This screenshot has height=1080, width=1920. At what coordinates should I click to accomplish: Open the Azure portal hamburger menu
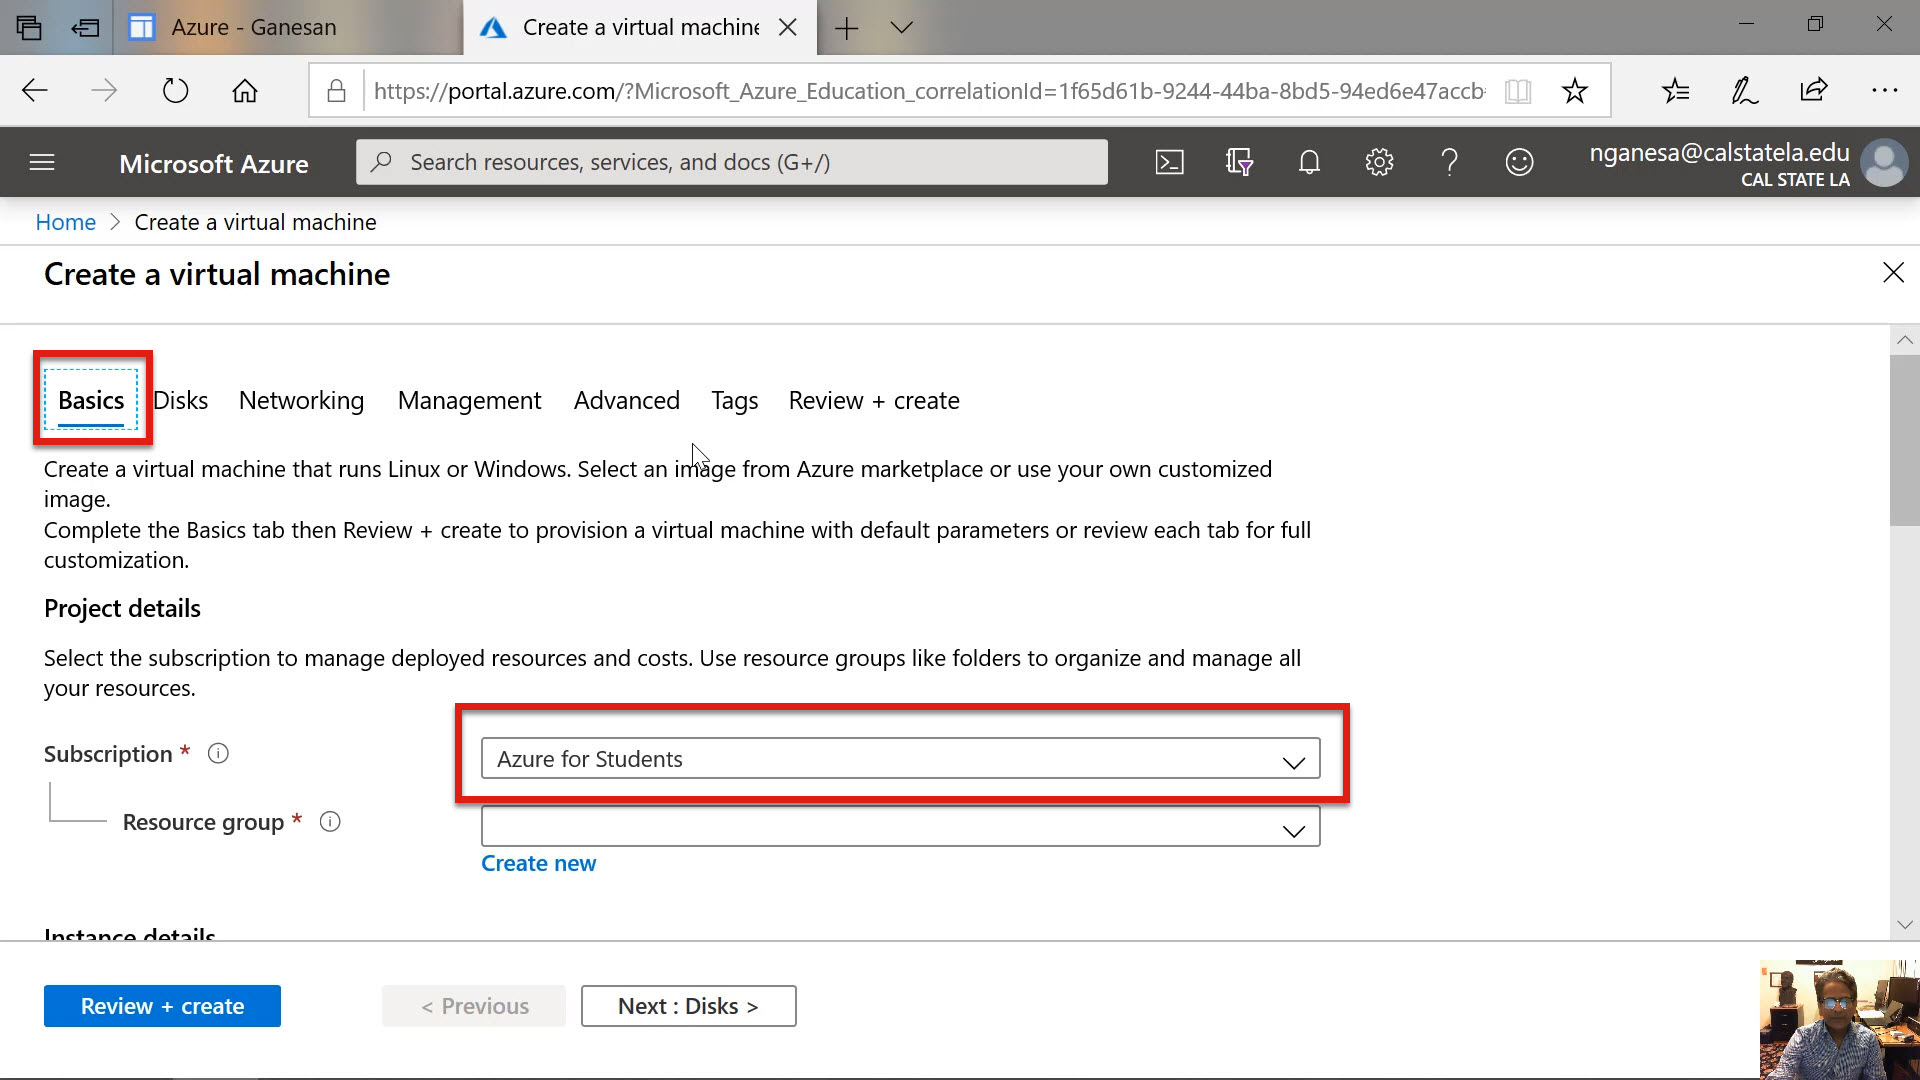coord(42,162)
